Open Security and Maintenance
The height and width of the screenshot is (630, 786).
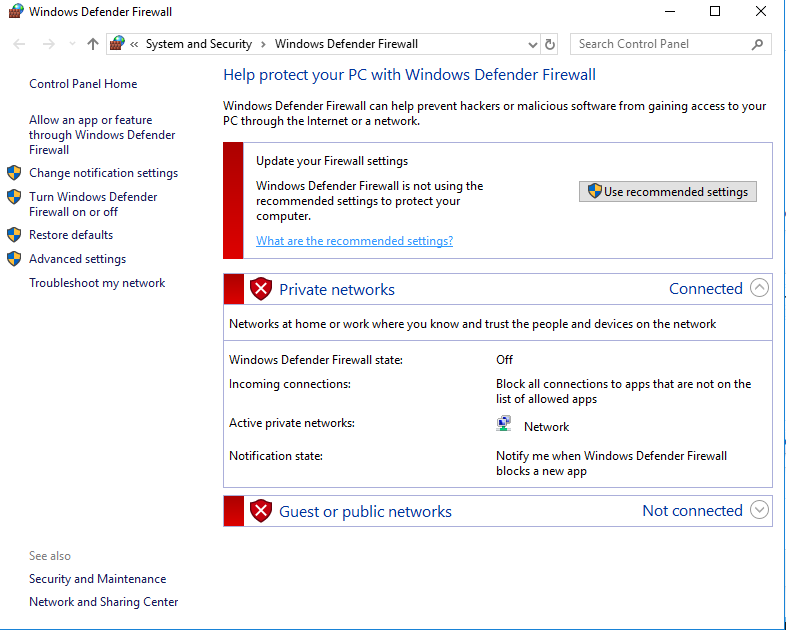click(x=98, y=579)
